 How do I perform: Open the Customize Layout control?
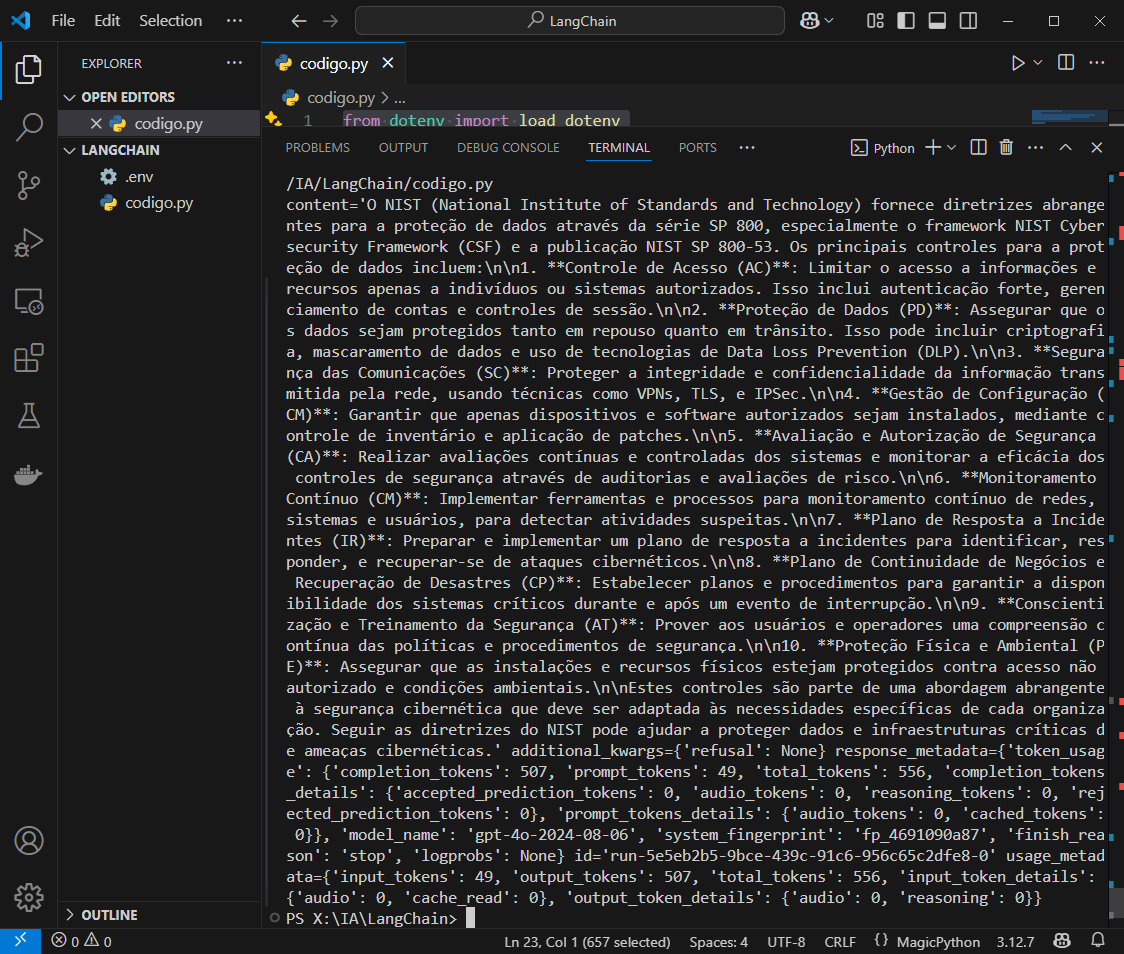(875, 21)
